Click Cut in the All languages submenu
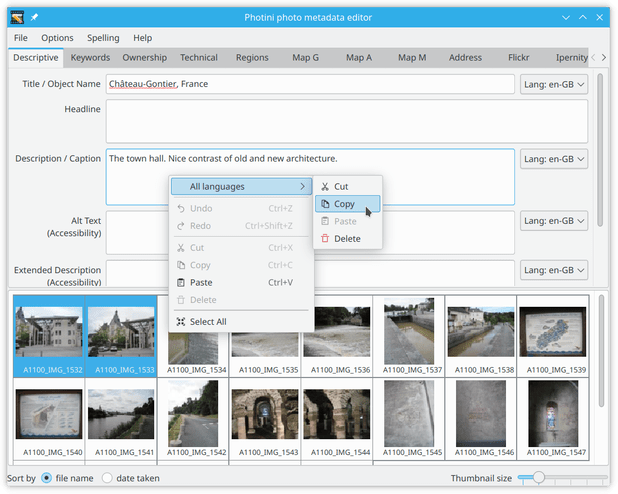 point(348,186)
